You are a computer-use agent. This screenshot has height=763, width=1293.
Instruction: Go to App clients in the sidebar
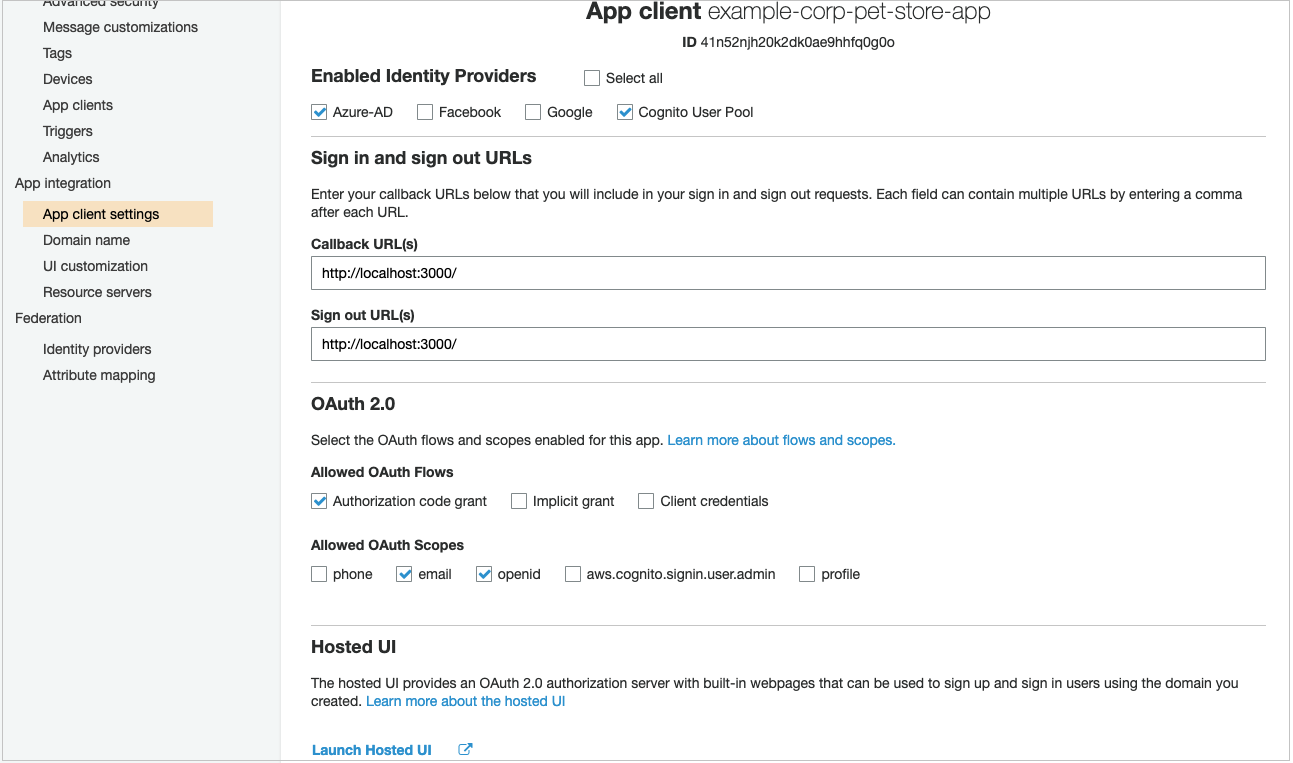click(x=77, y=104)
